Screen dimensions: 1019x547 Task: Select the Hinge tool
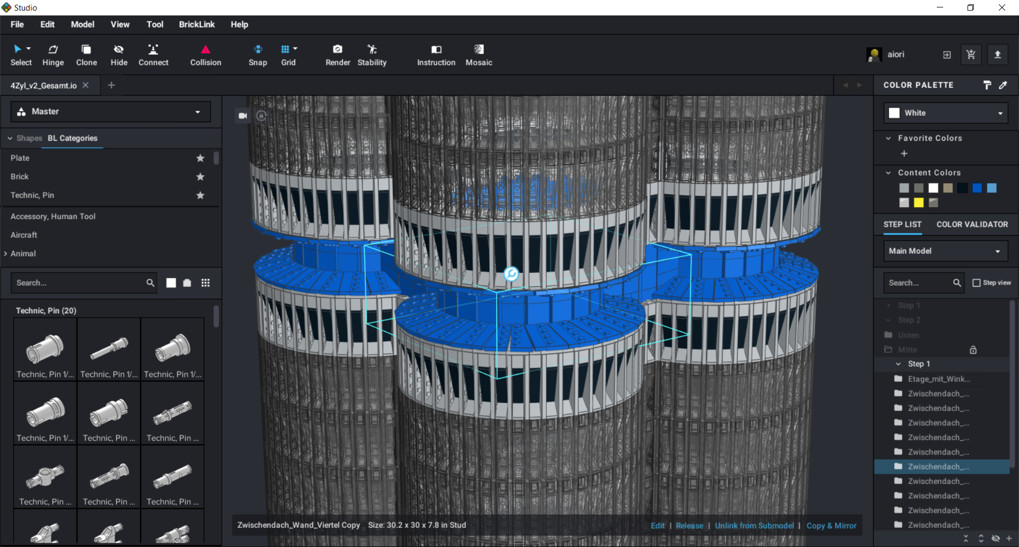(53, 54)
